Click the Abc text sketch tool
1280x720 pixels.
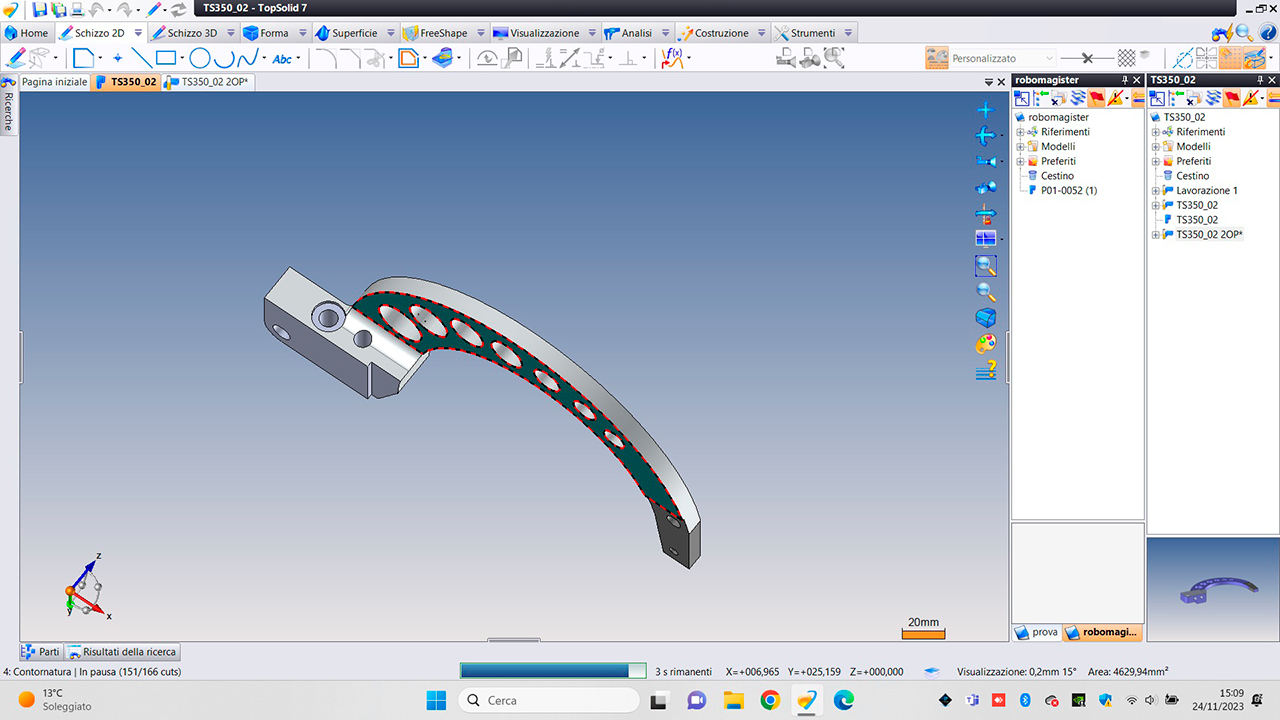tap(282, 59)
